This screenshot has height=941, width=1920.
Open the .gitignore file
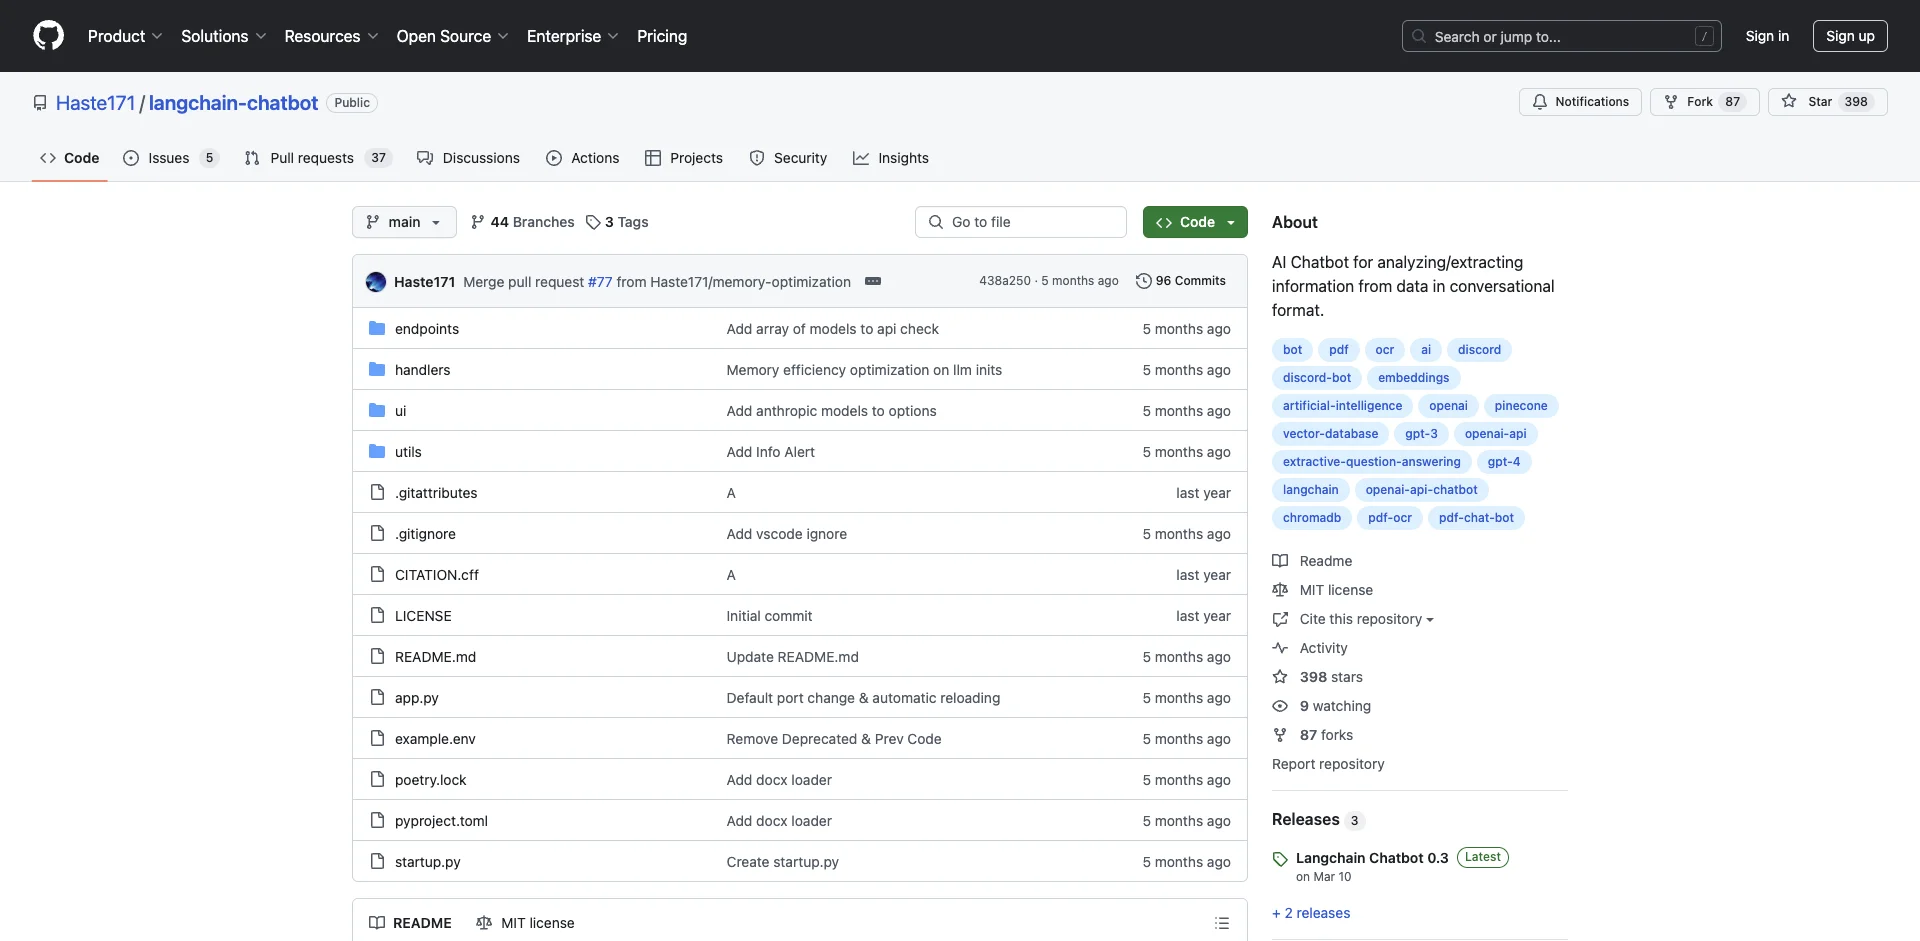425,534
